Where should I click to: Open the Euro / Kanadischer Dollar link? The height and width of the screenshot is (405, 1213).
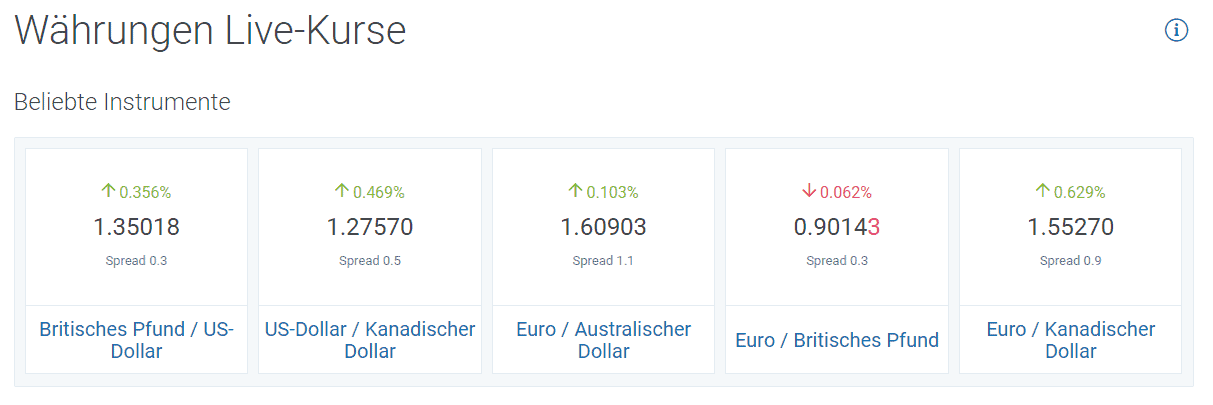click(1070, 340)
